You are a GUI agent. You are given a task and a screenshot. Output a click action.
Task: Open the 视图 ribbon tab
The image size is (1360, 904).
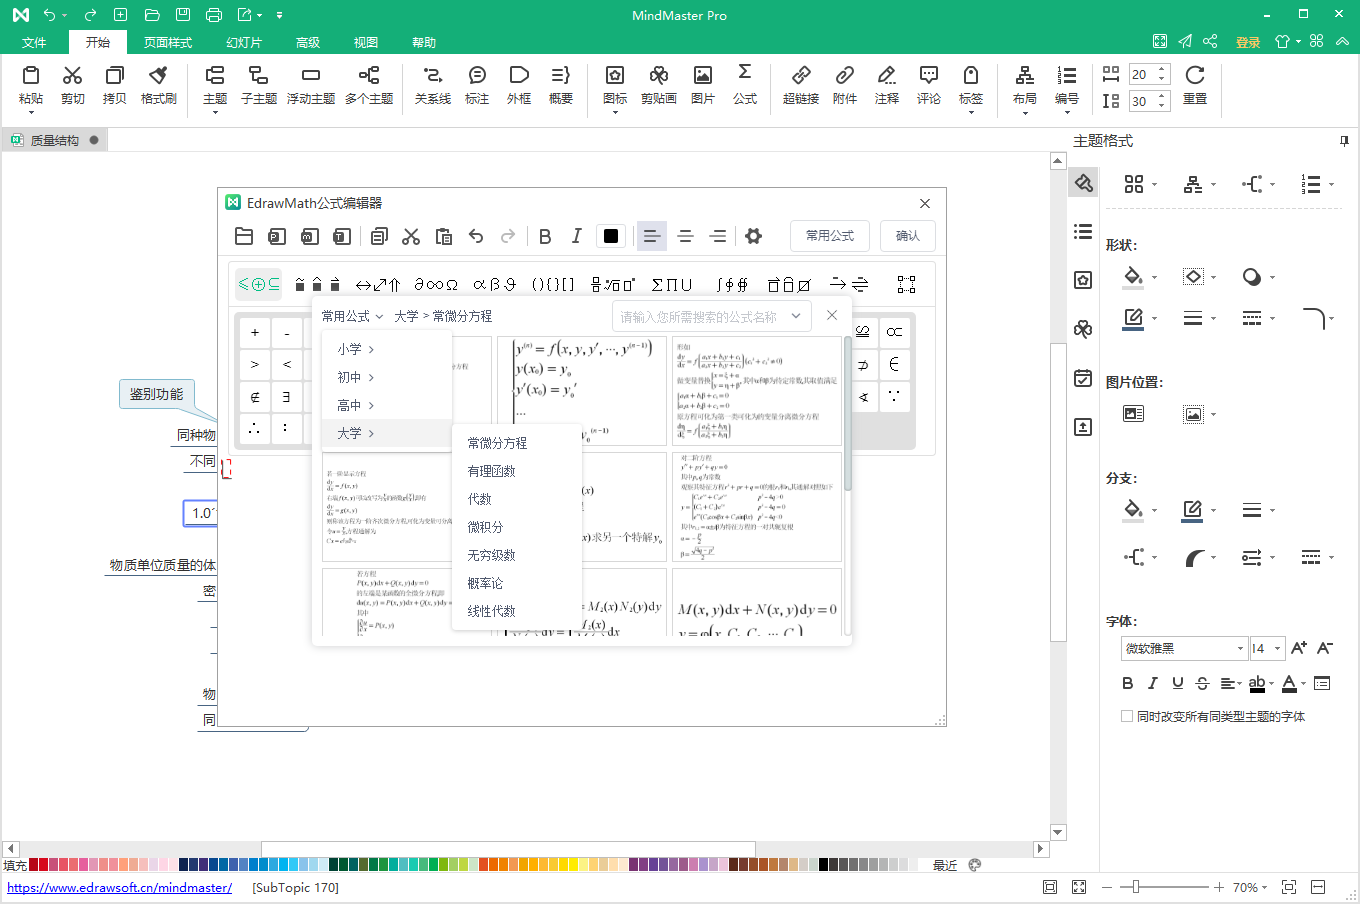(x=366, y=42)
